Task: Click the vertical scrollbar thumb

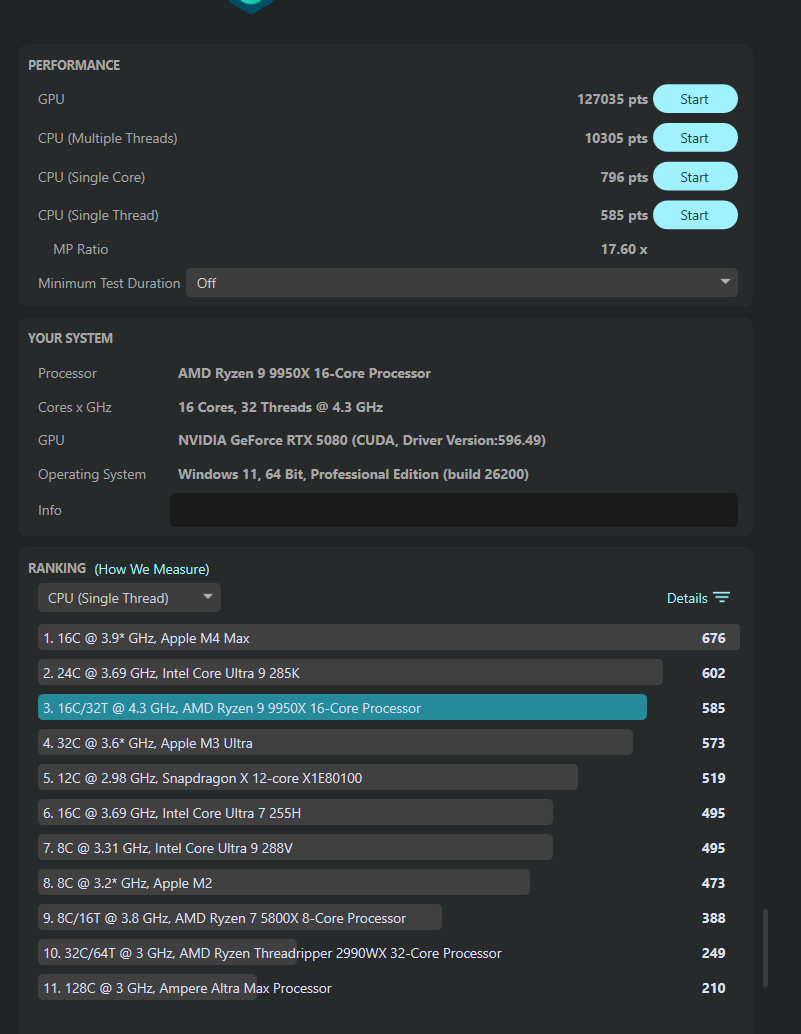Action: (x=765, y=948)
